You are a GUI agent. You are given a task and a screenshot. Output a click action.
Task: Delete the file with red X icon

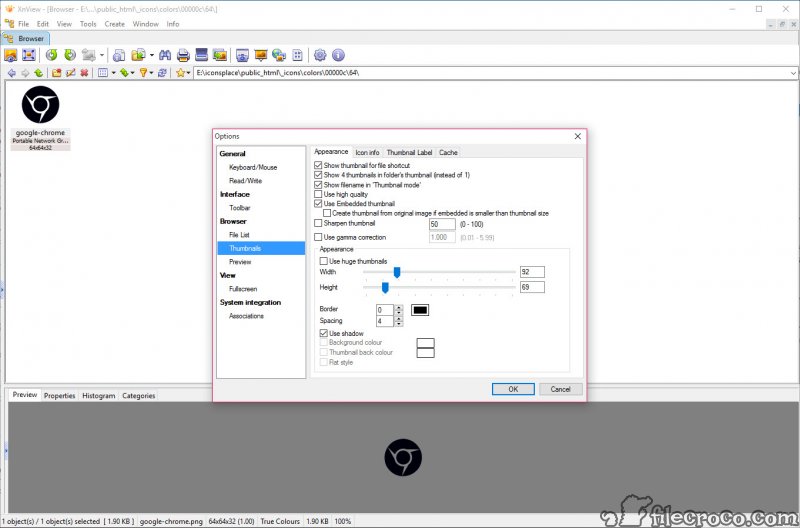(84, 73)
